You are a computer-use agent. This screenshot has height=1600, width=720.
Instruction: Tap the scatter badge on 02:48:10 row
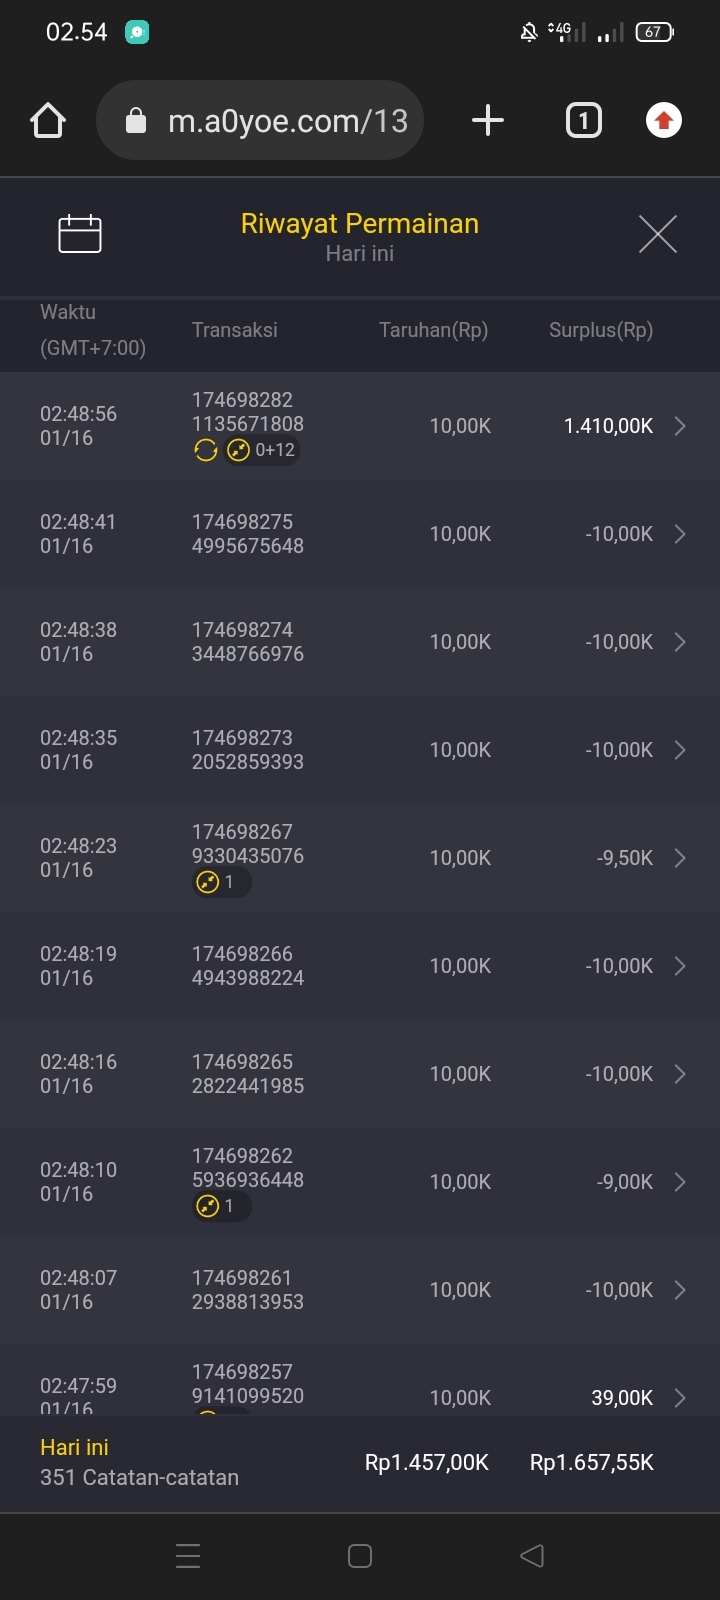tap(220, 1206)
